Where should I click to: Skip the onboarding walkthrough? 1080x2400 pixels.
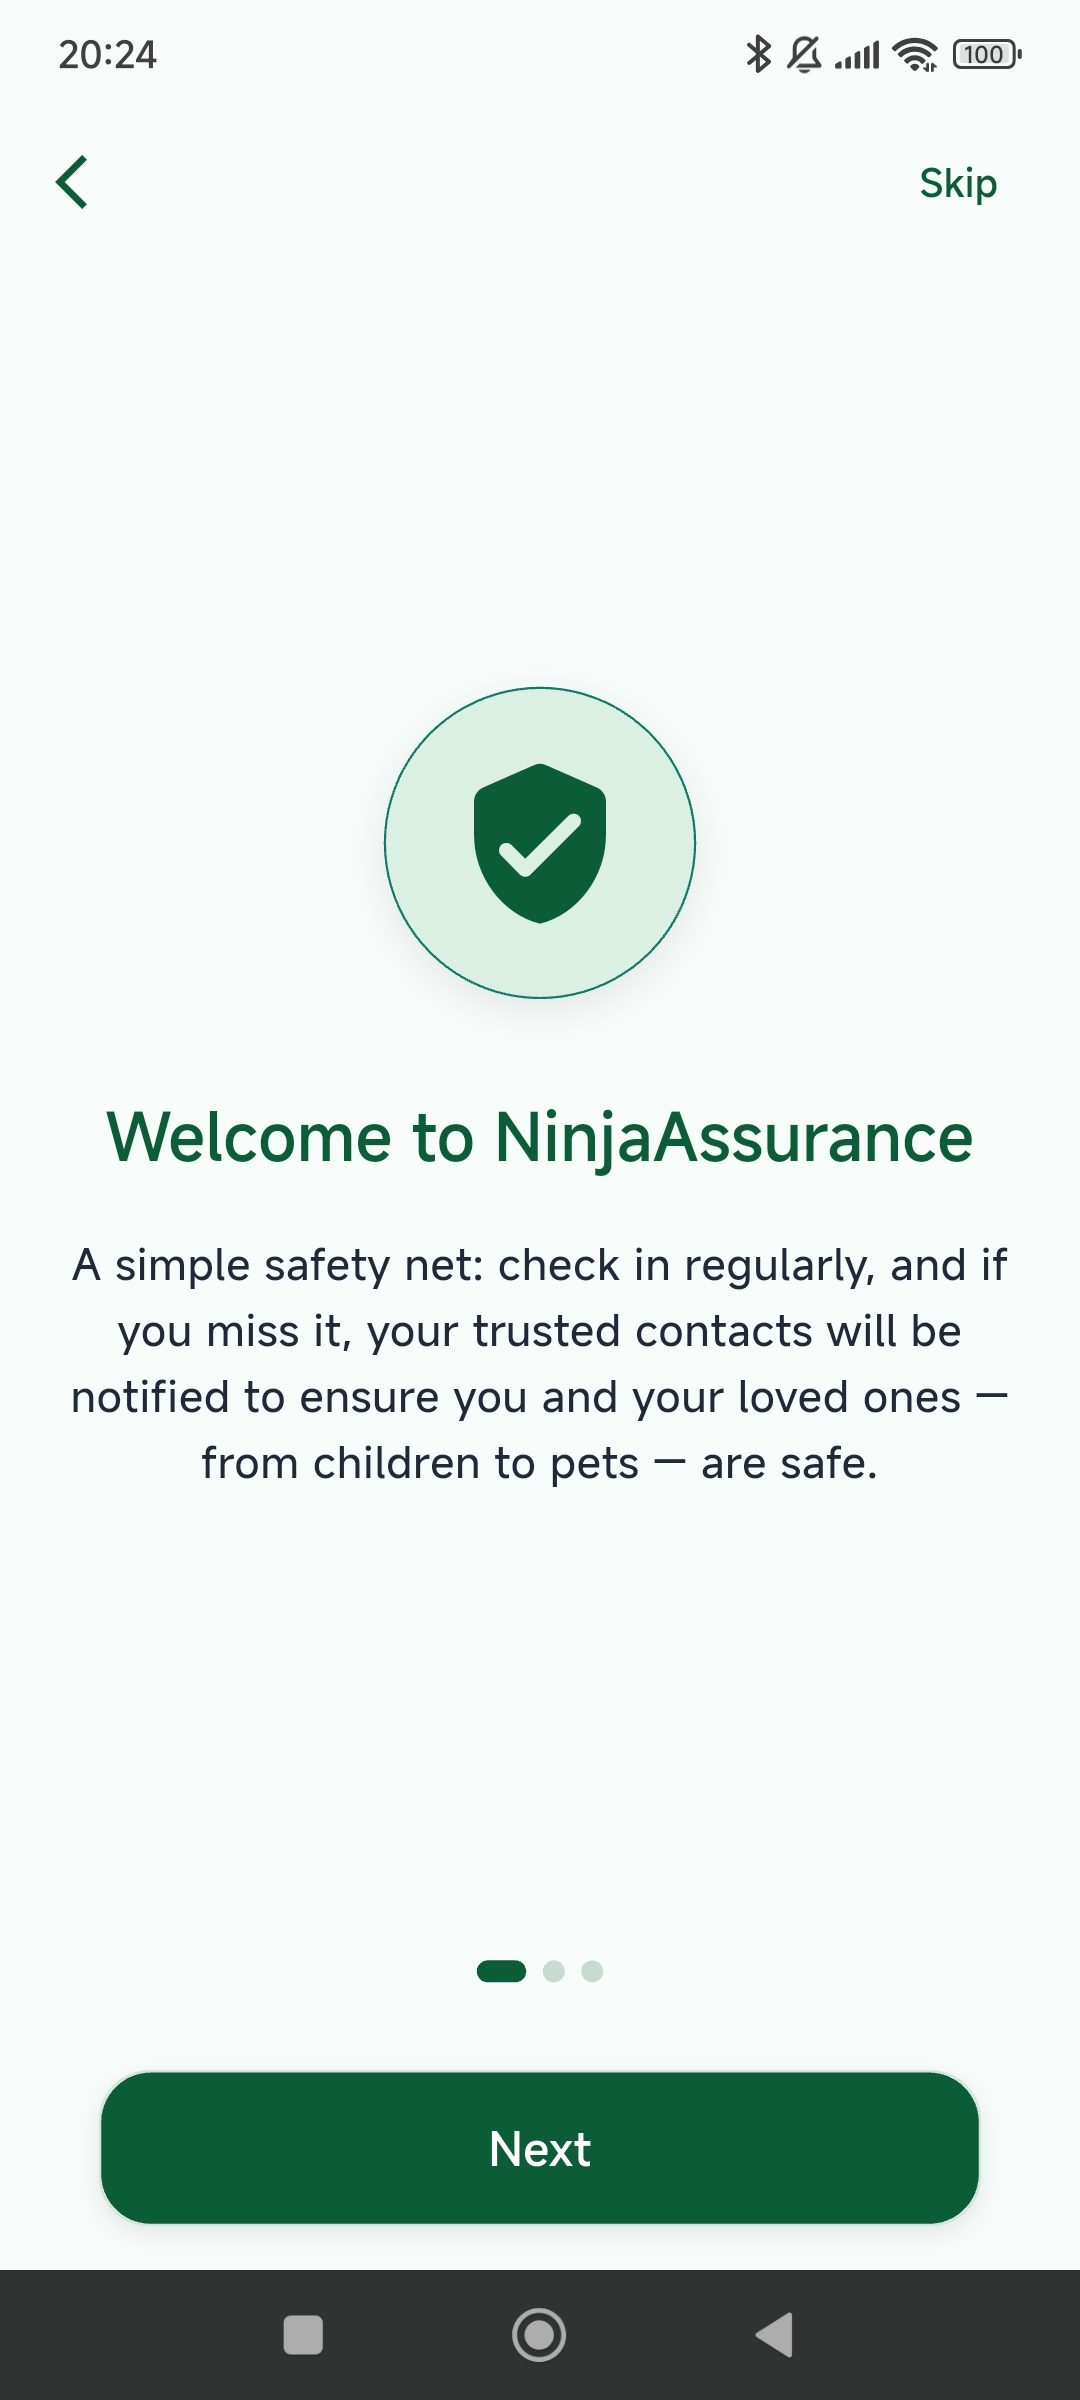[957, 183]
